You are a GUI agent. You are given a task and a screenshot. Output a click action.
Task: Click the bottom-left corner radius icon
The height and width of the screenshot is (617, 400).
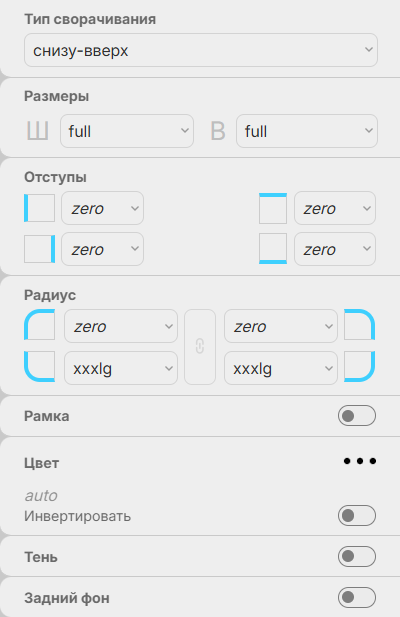tap(39, 366)
